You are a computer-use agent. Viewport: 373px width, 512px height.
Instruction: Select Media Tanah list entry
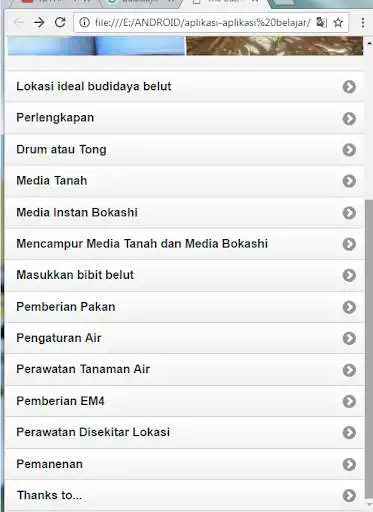tap(185, 181)
